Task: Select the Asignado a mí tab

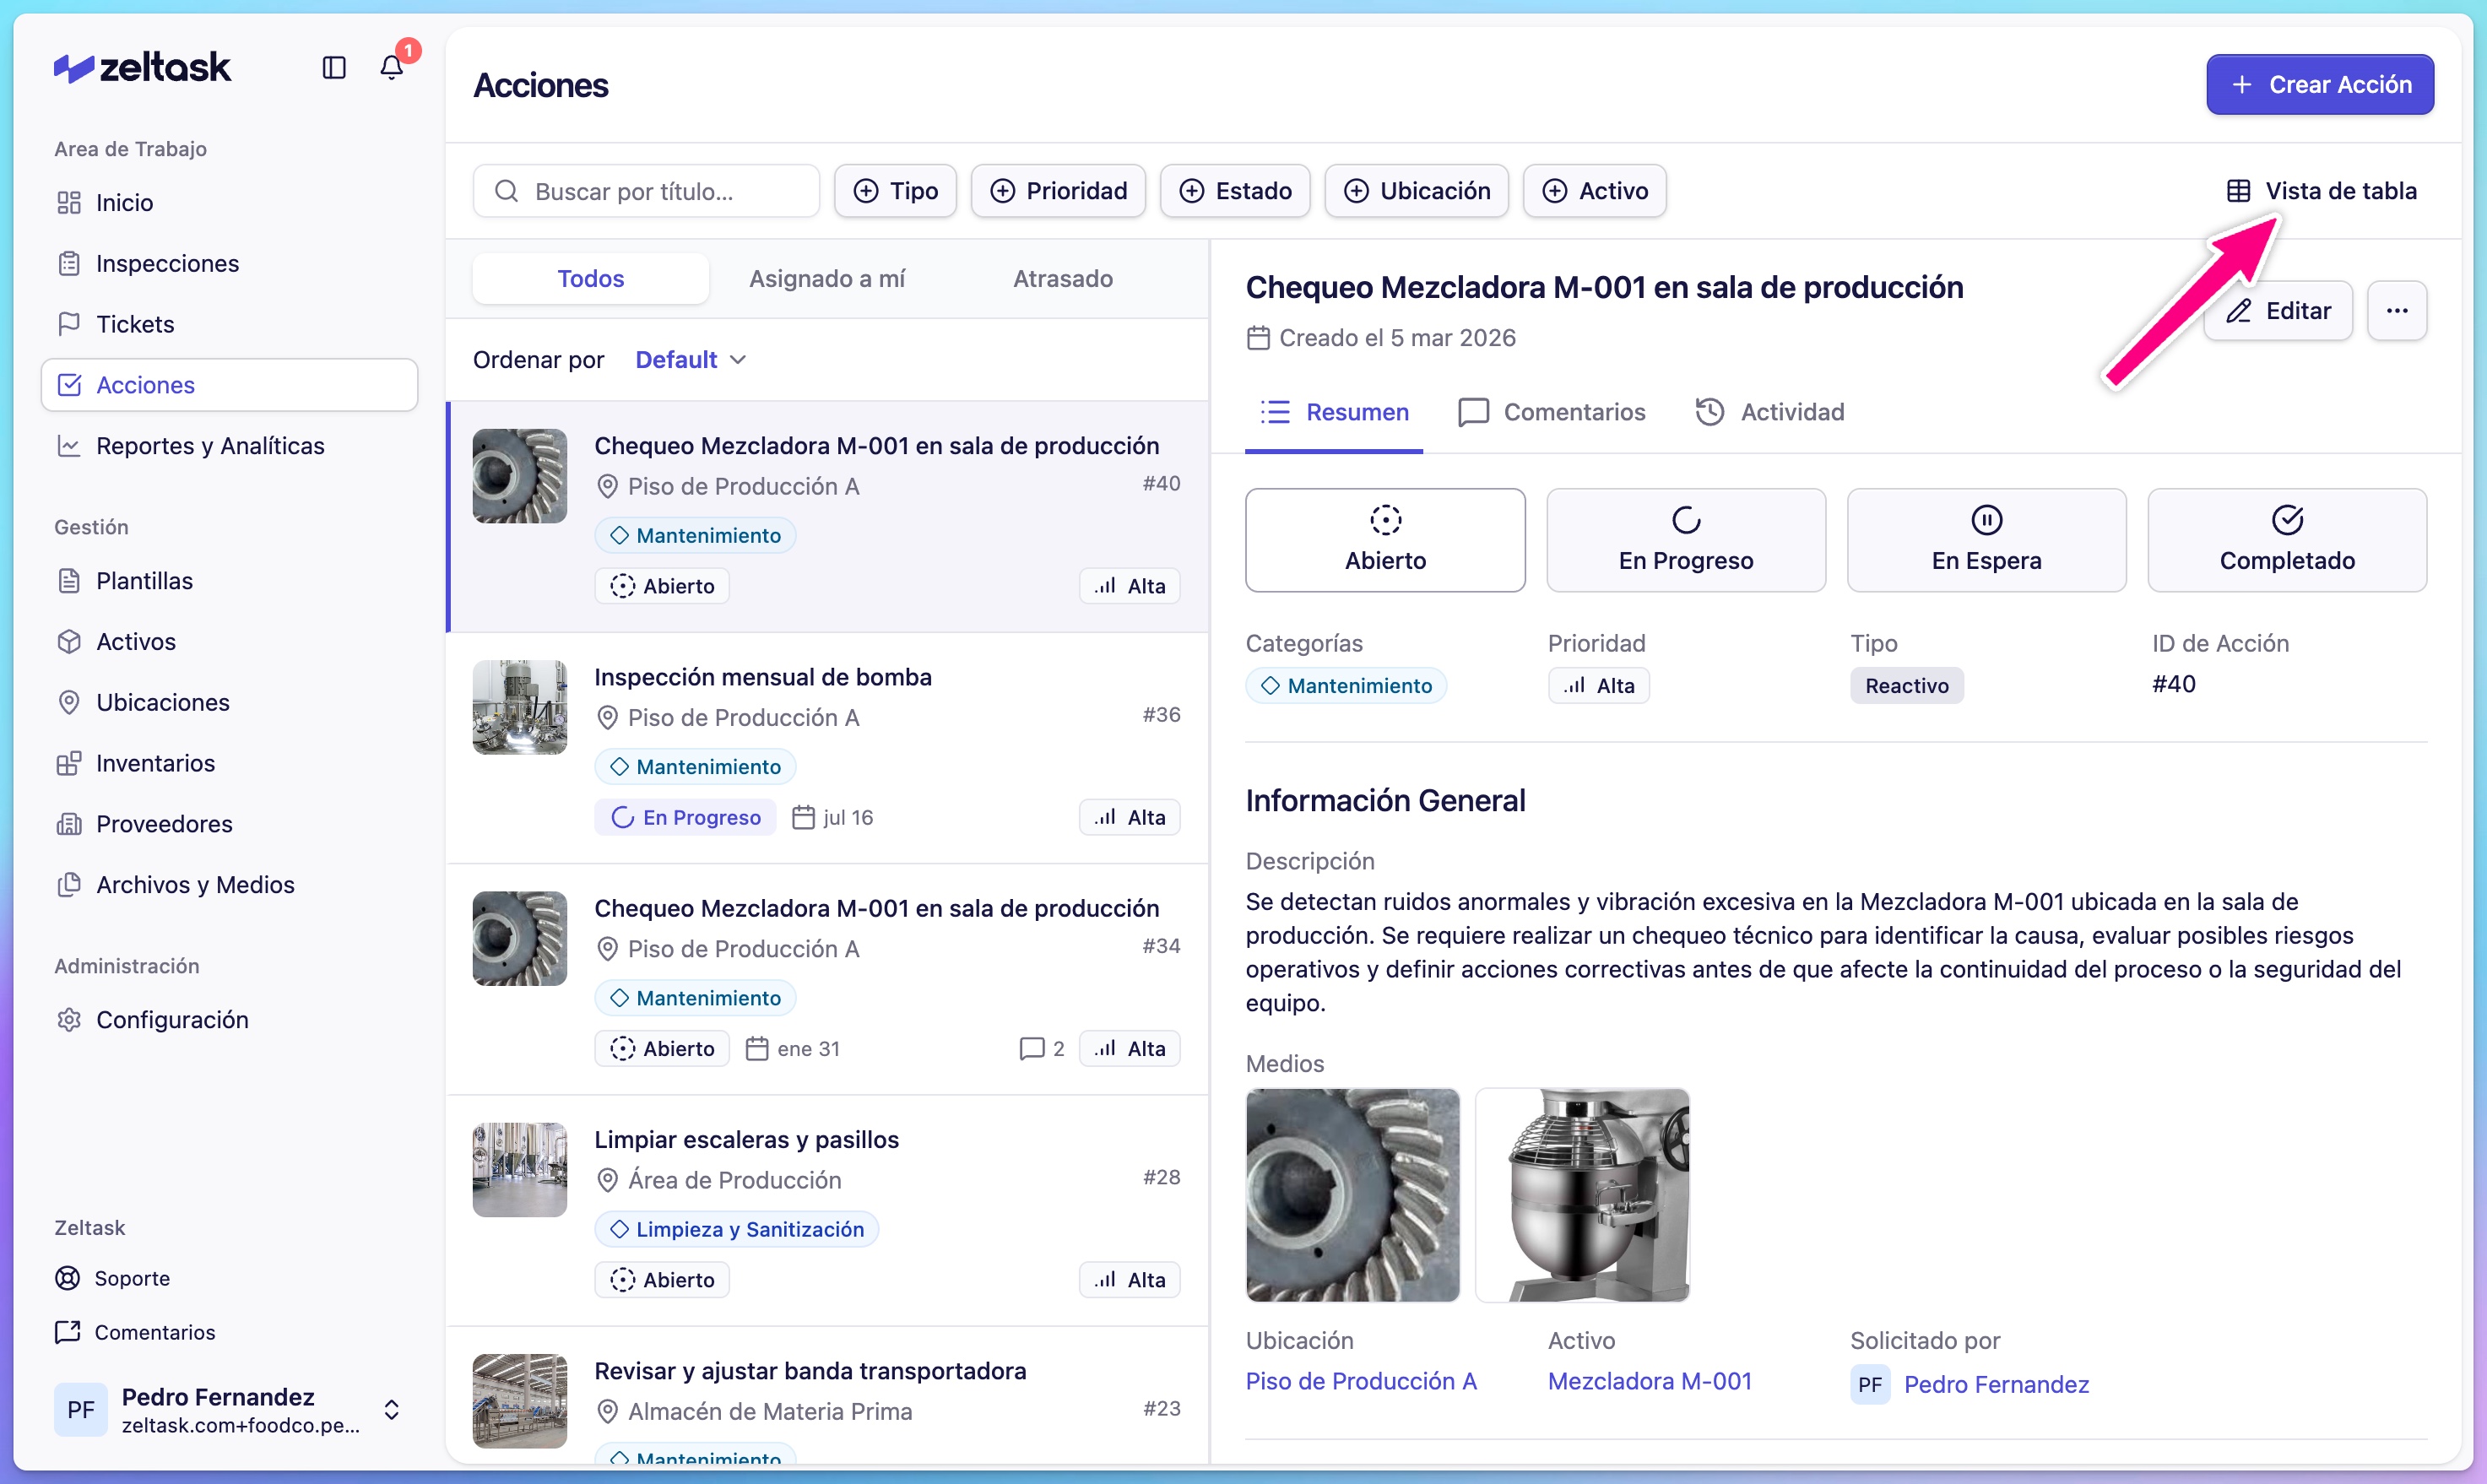Action: coord(827,279)
